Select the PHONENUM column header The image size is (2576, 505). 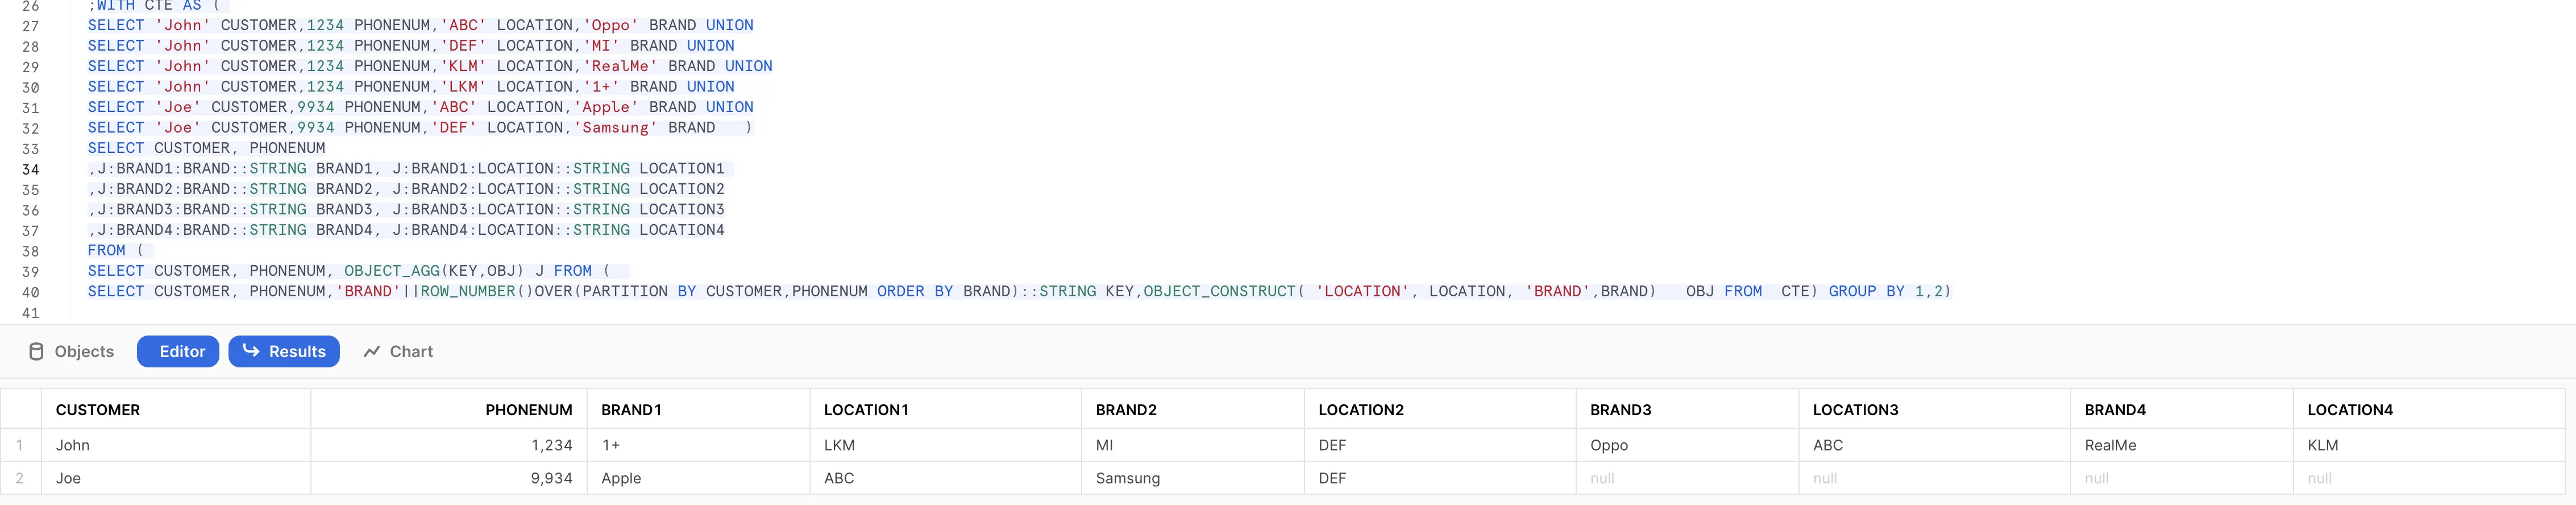point(528,410)
